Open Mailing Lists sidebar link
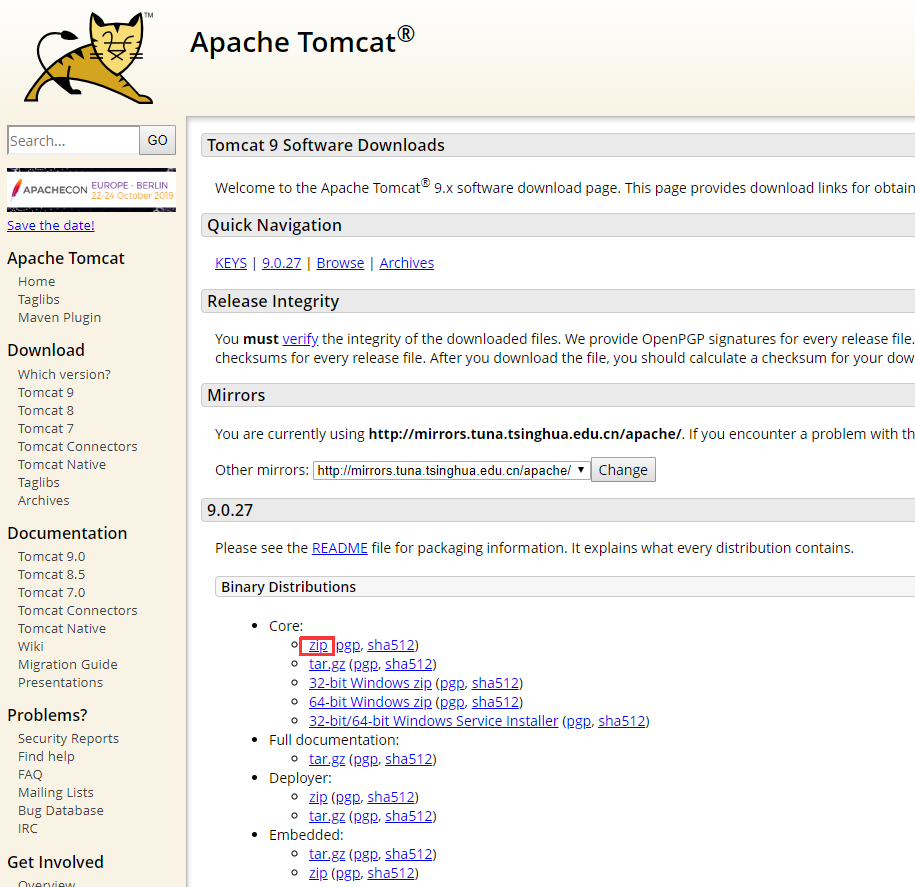The width and height of the screenshot is (915, 887). point(55,792)
